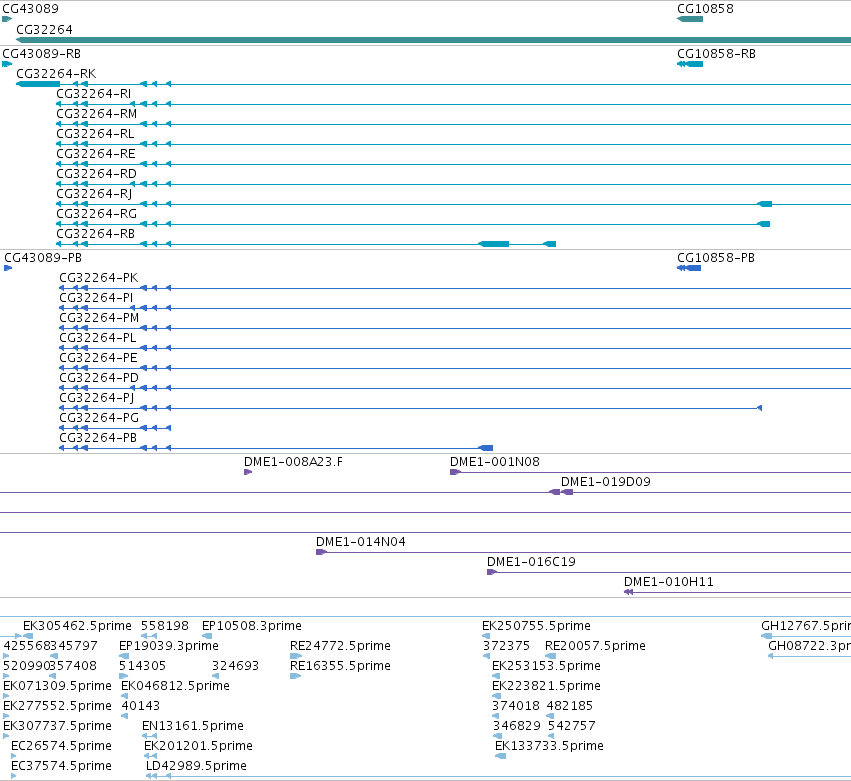Viewport: 851px width, 781px height.
Task: Click the DME1-010H11 clone label
Action: click(669, 582)
